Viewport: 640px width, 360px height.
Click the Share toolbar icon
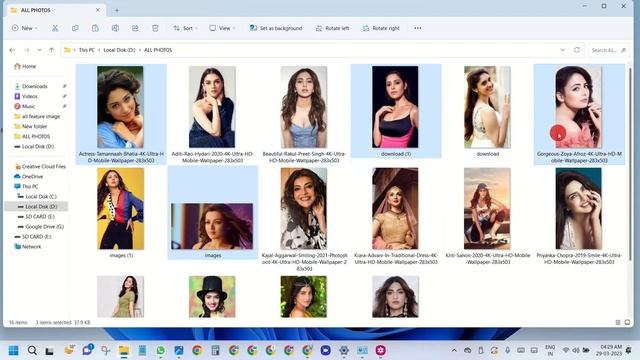(135, 28)
